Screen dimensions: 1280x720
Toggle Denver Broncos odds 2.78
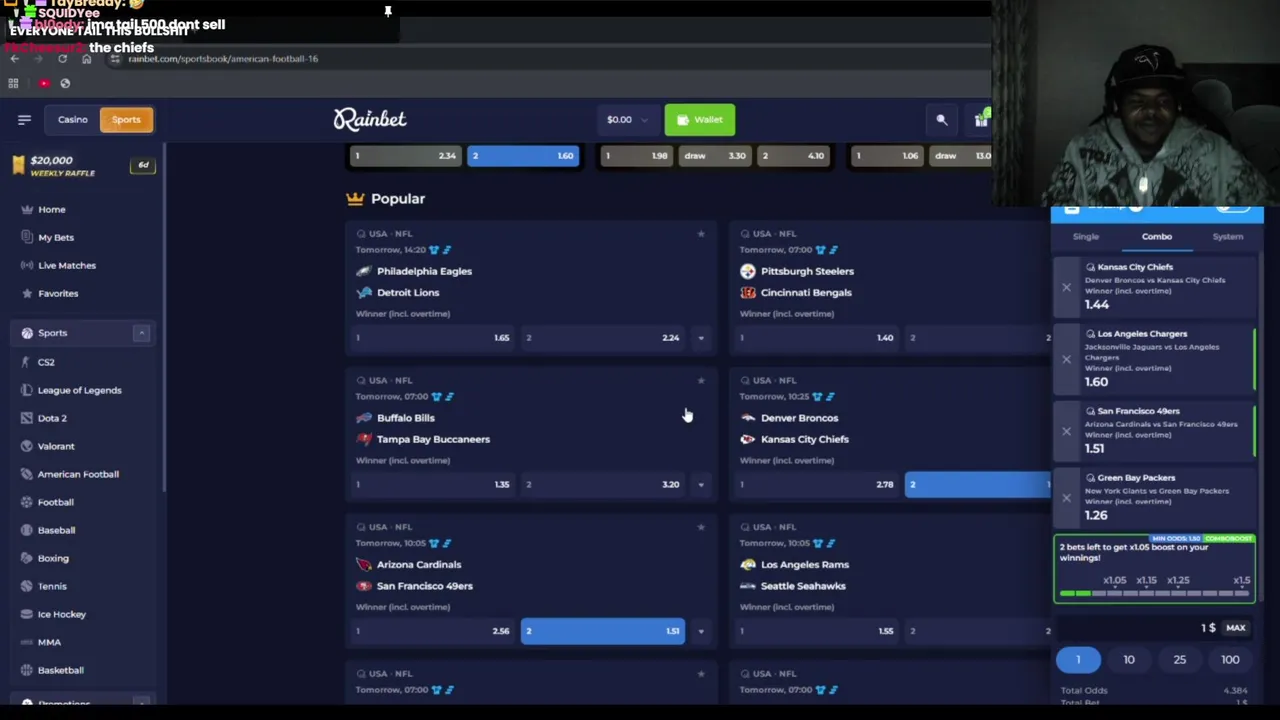(817, 485)
